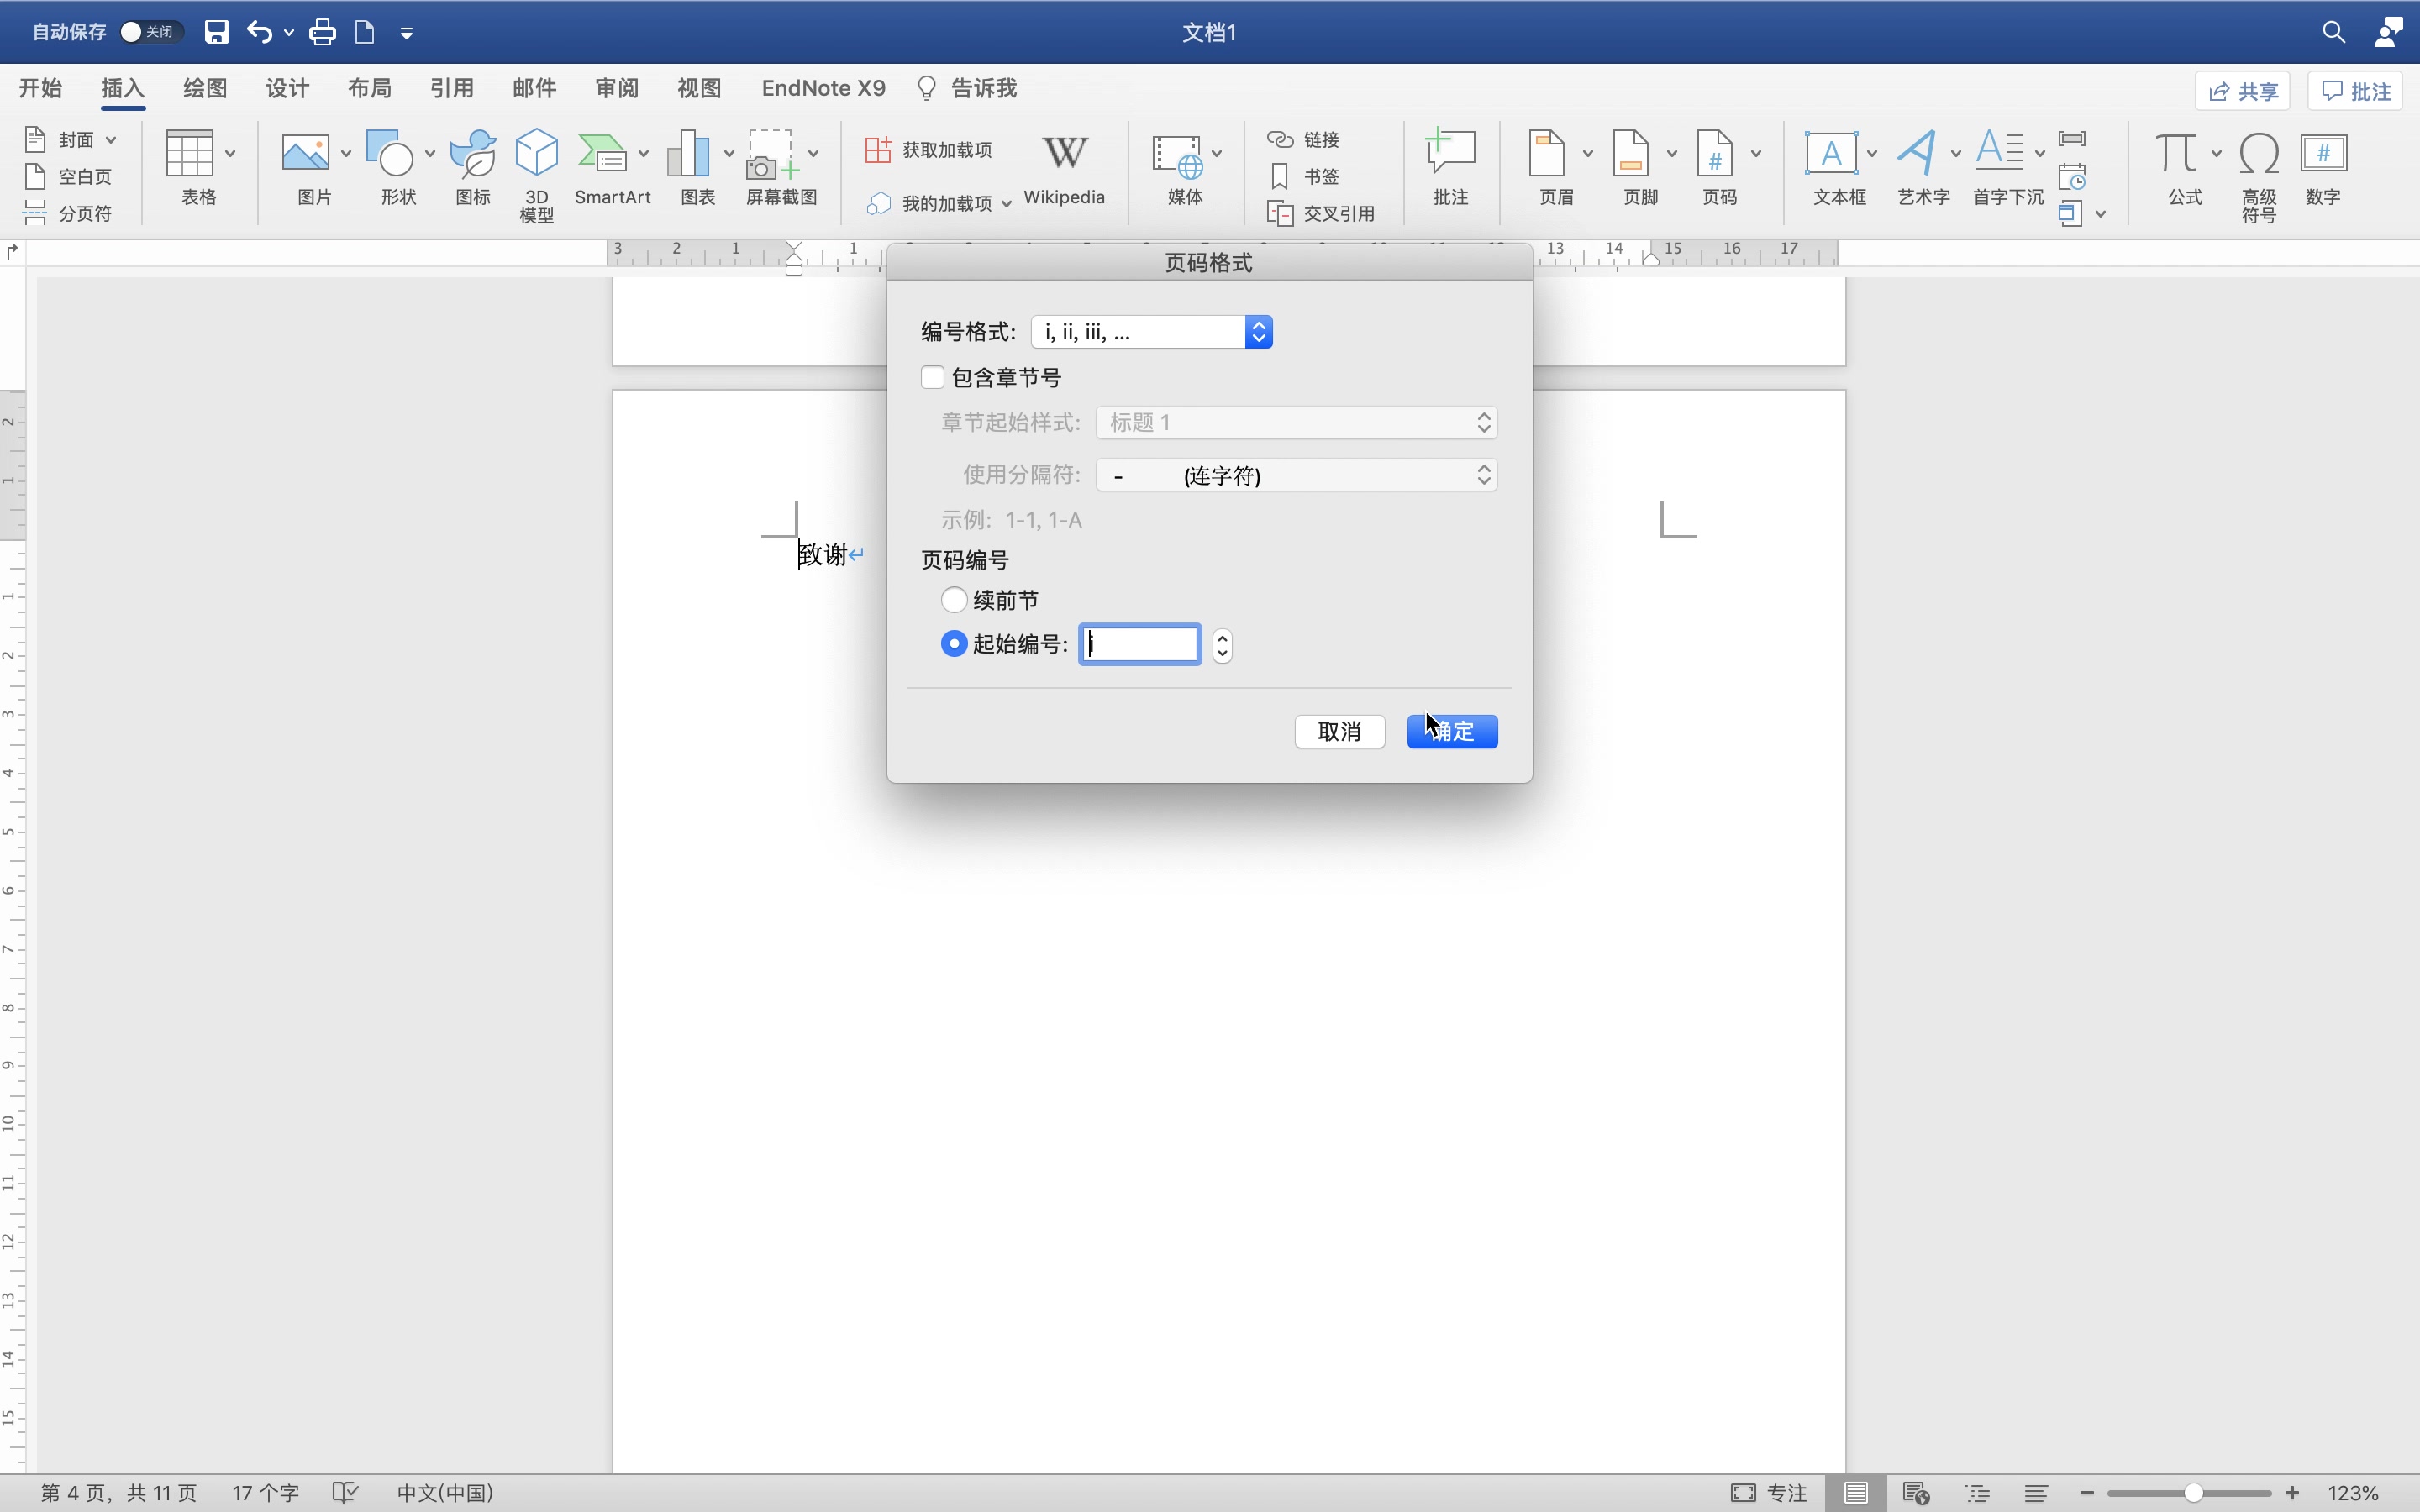Click the 批注 comments button at top right

coord(2355,91)
